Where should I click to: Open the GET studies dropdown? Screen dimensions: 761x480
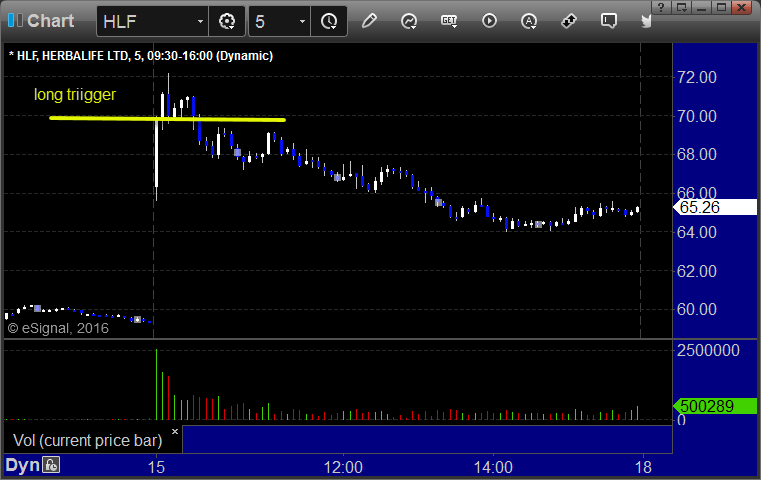coord(449,21)
